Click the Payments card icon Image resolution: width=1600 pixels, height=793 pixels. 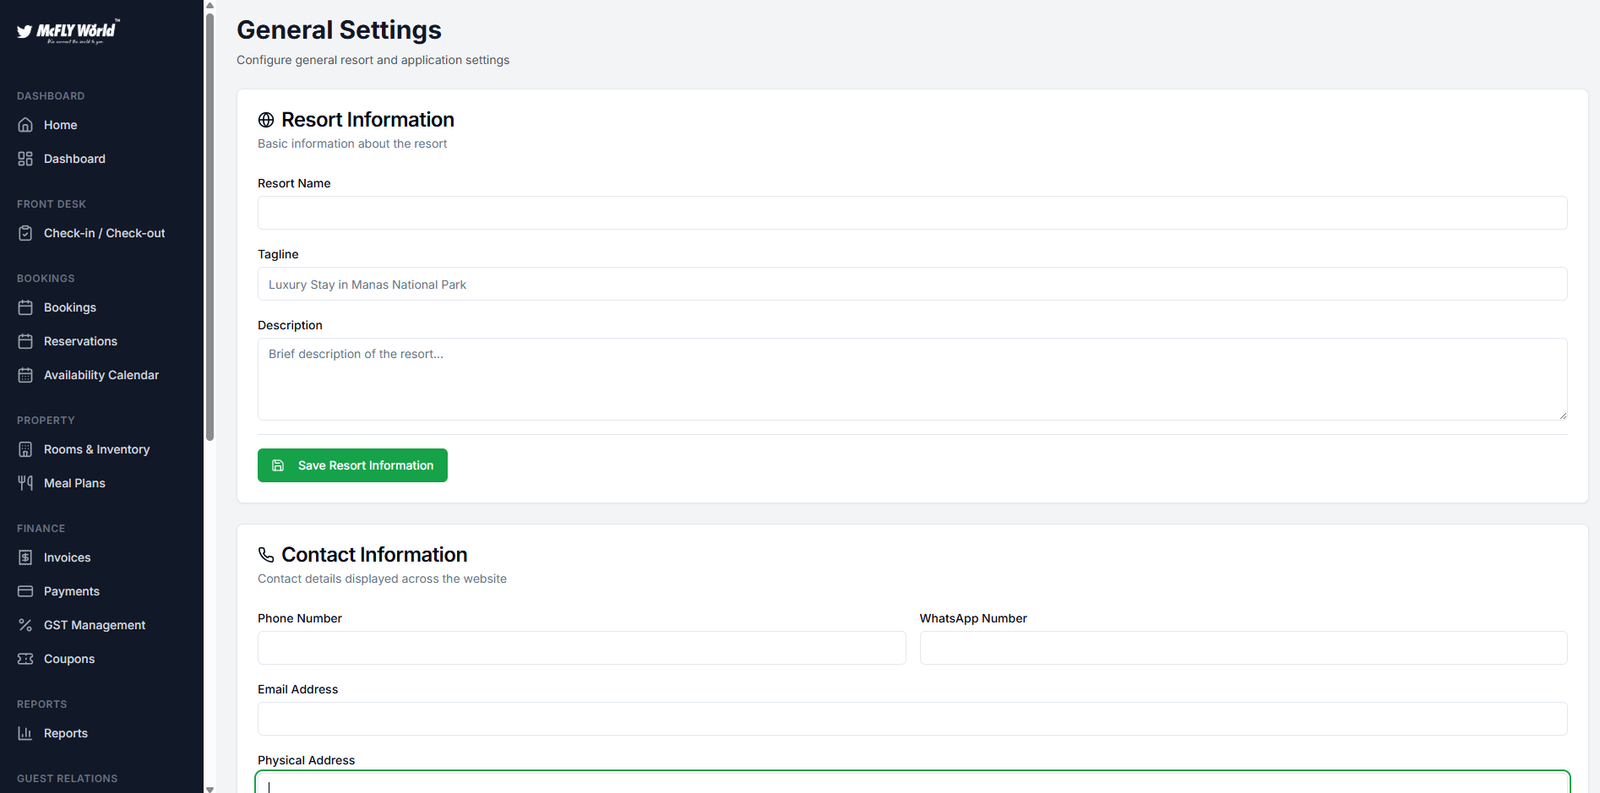(25, 591)
